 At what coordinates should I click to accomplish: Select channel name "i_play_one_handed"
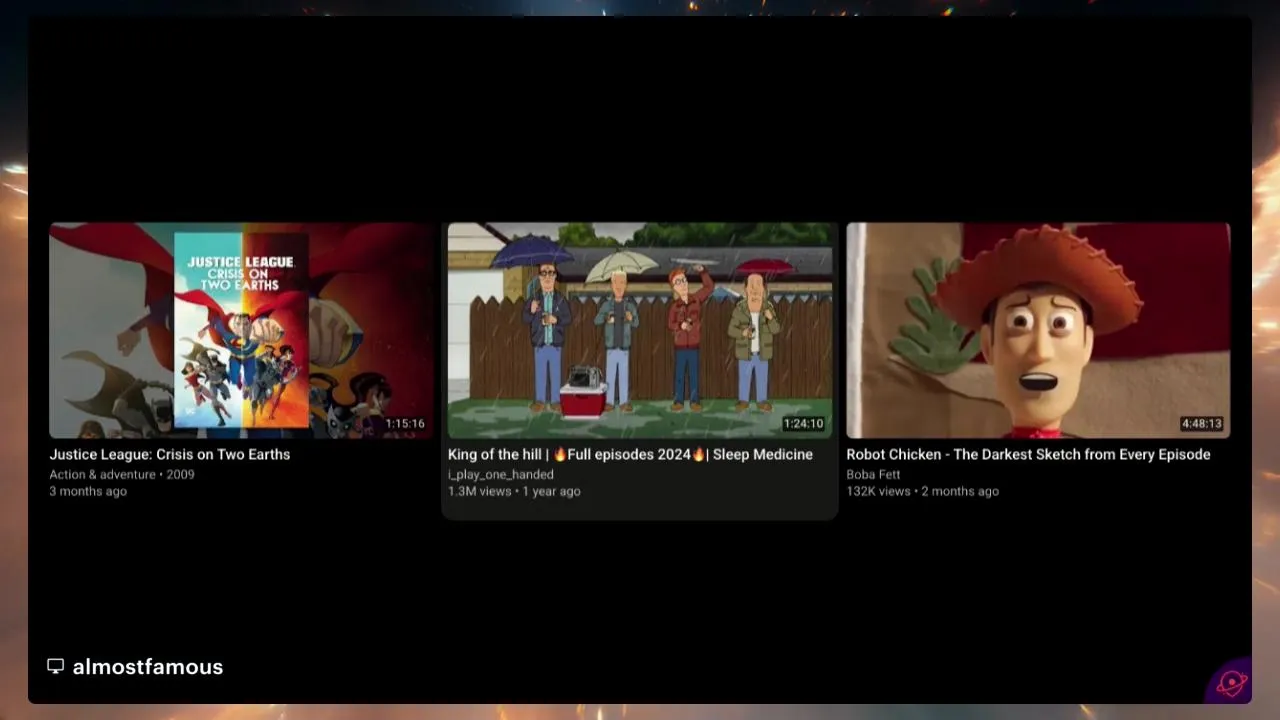click(x=501, y=474)
